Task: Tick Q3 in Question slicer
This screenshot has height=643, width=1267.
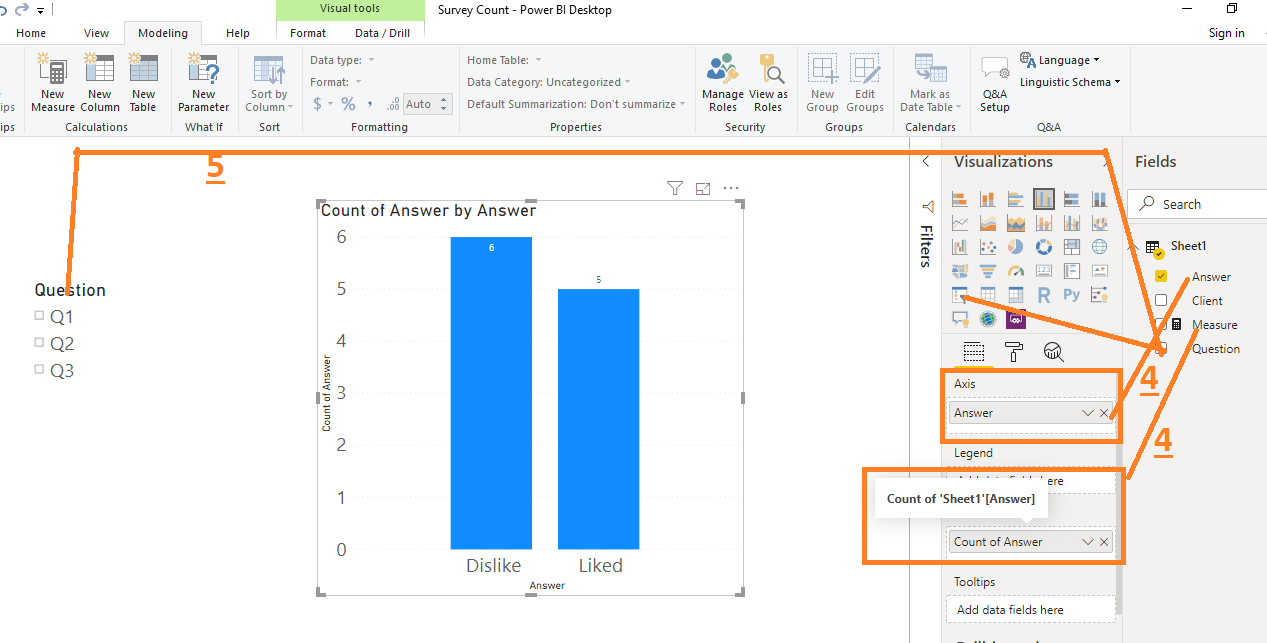Action: tap(40, 370)
